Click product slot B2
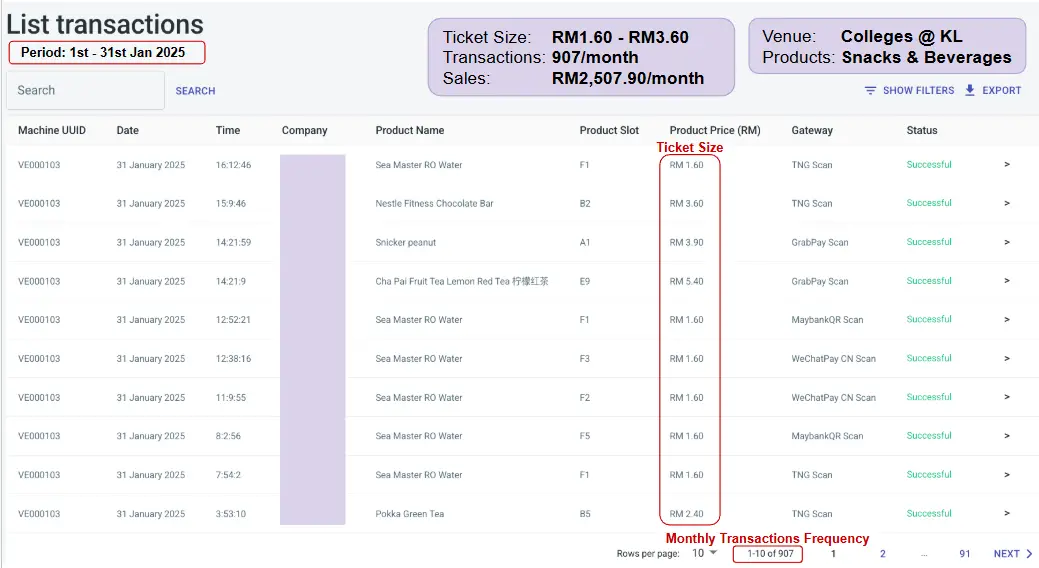 (585, 203)
